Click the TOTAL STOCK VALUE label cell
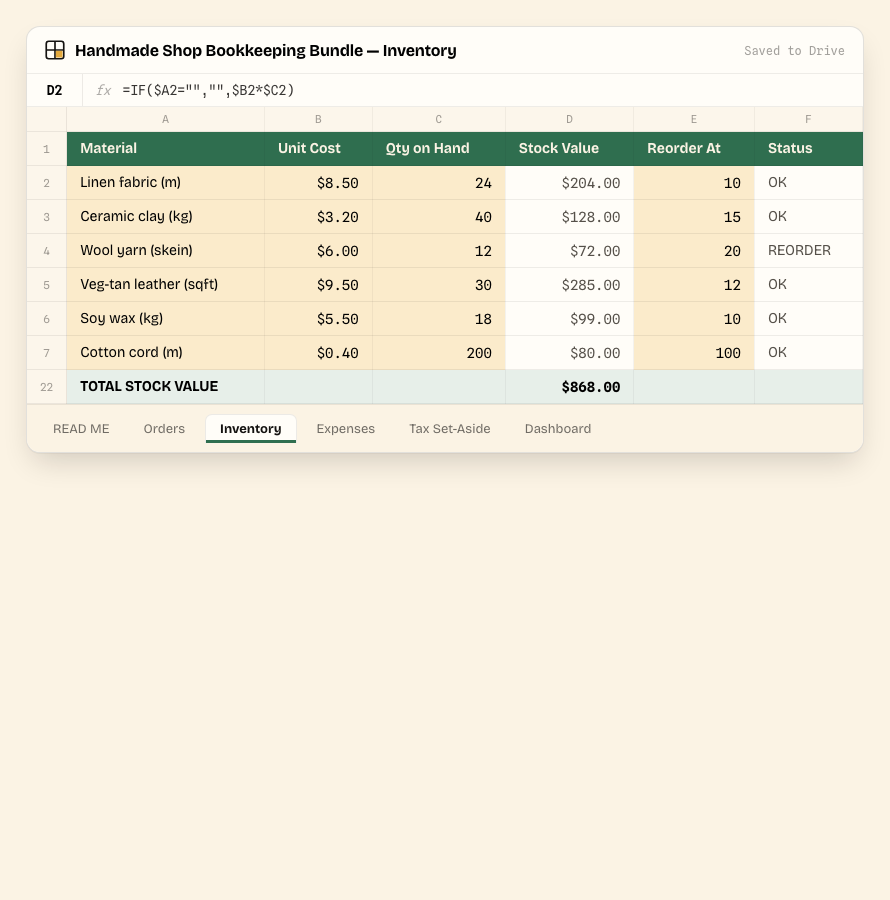890x900 pixels. (x=165, y=387)
